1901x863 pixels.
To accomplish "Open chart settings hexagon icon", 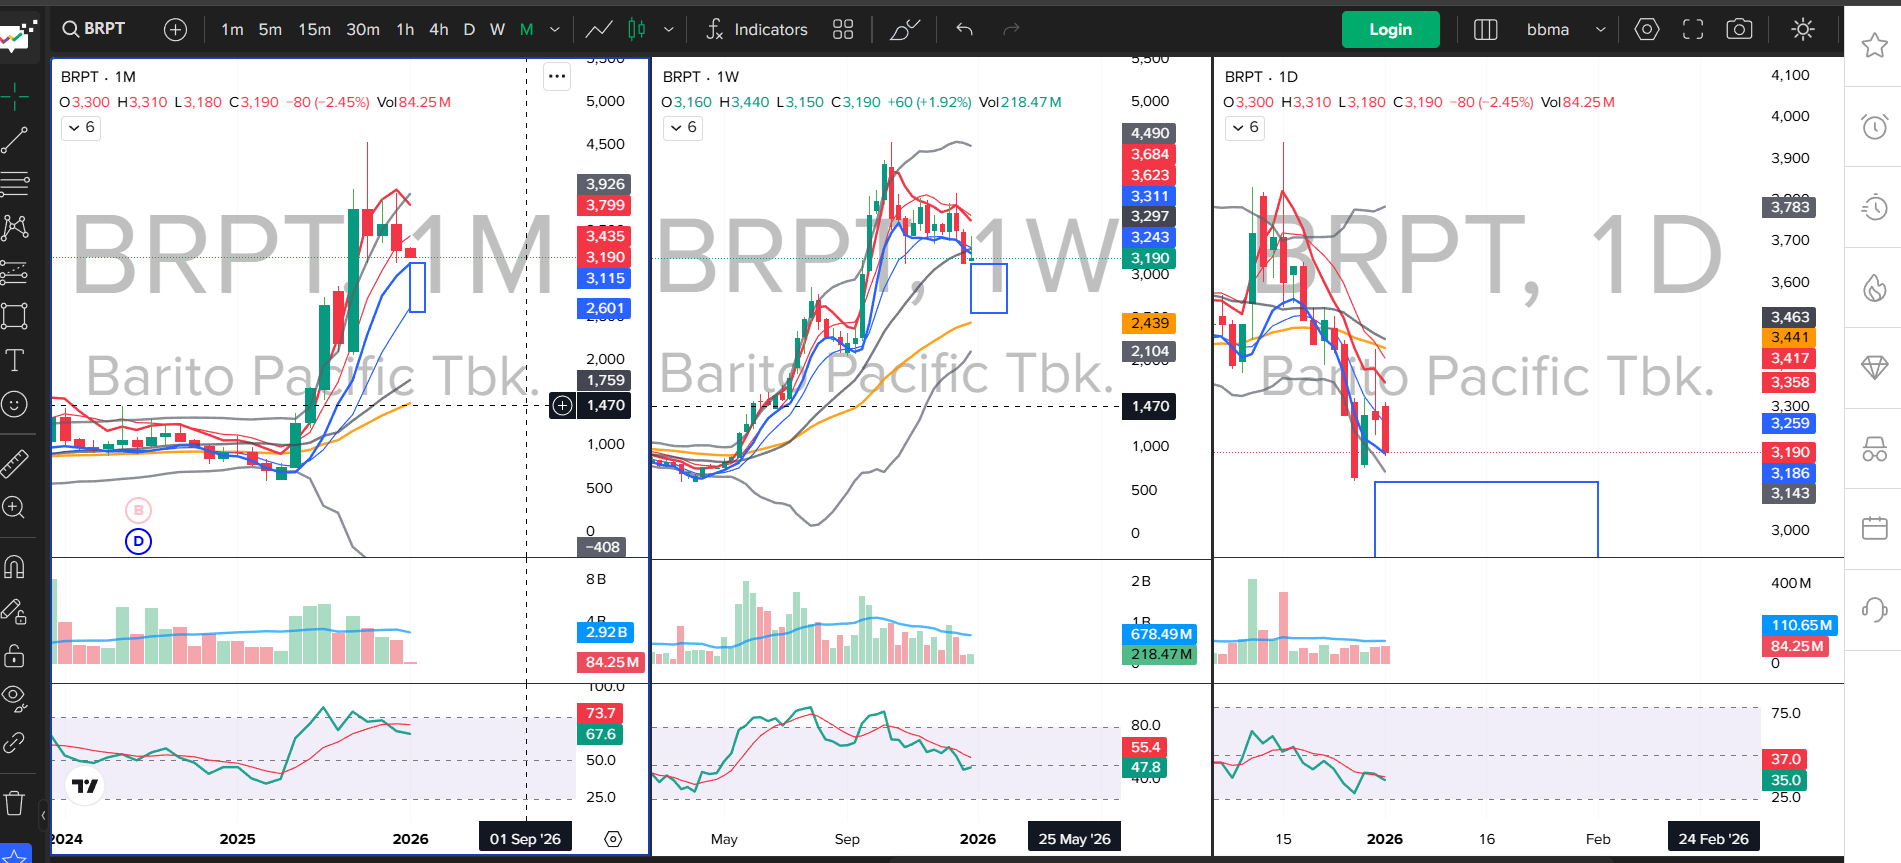I will pyautogui.click(x=1646, y=29).
